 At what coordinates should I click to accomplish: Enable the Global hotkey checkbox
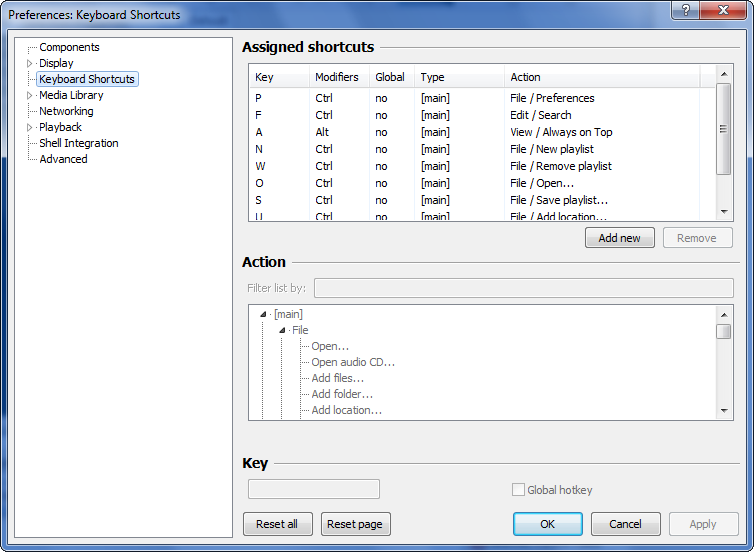518,490
